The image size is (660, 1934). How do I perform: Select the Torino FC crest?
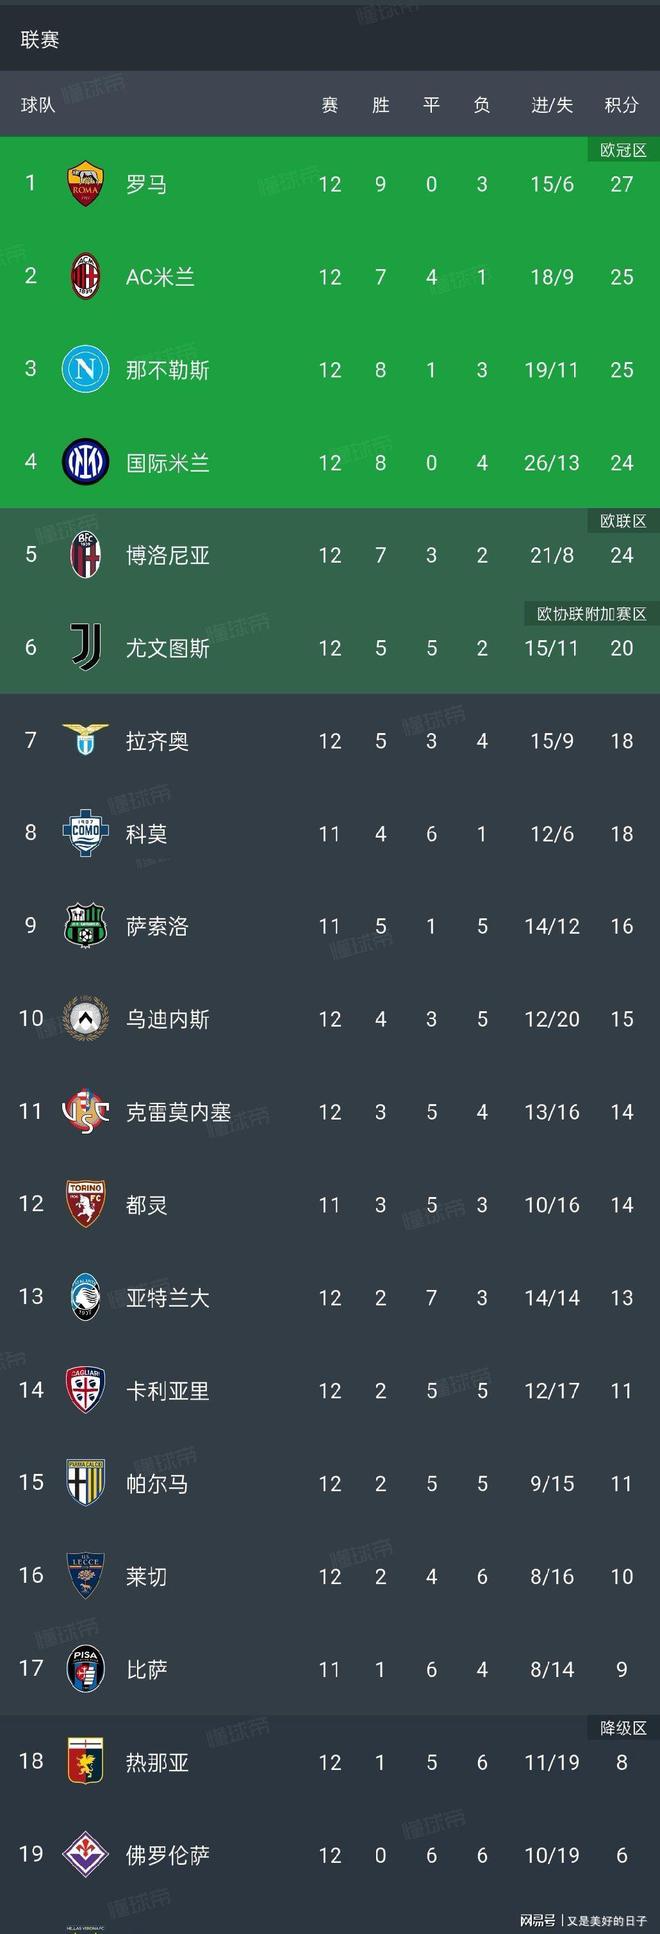click(x=87, y=1205)
